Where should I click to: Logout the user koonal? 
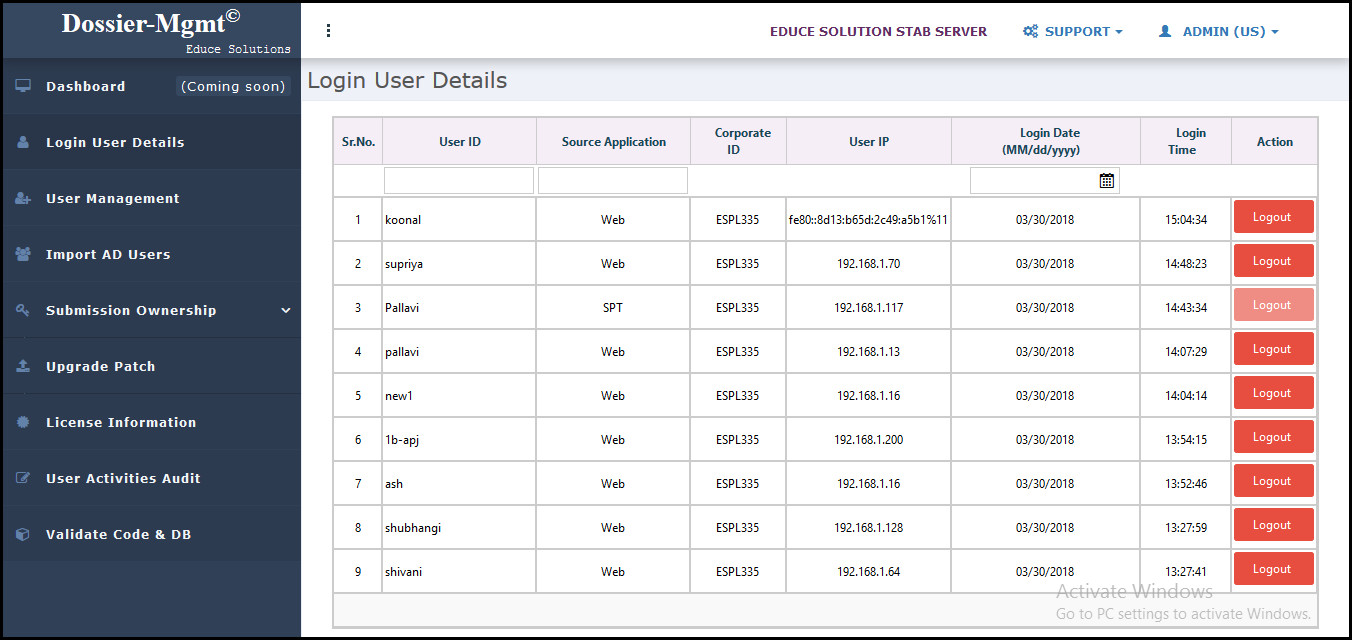1273,217
